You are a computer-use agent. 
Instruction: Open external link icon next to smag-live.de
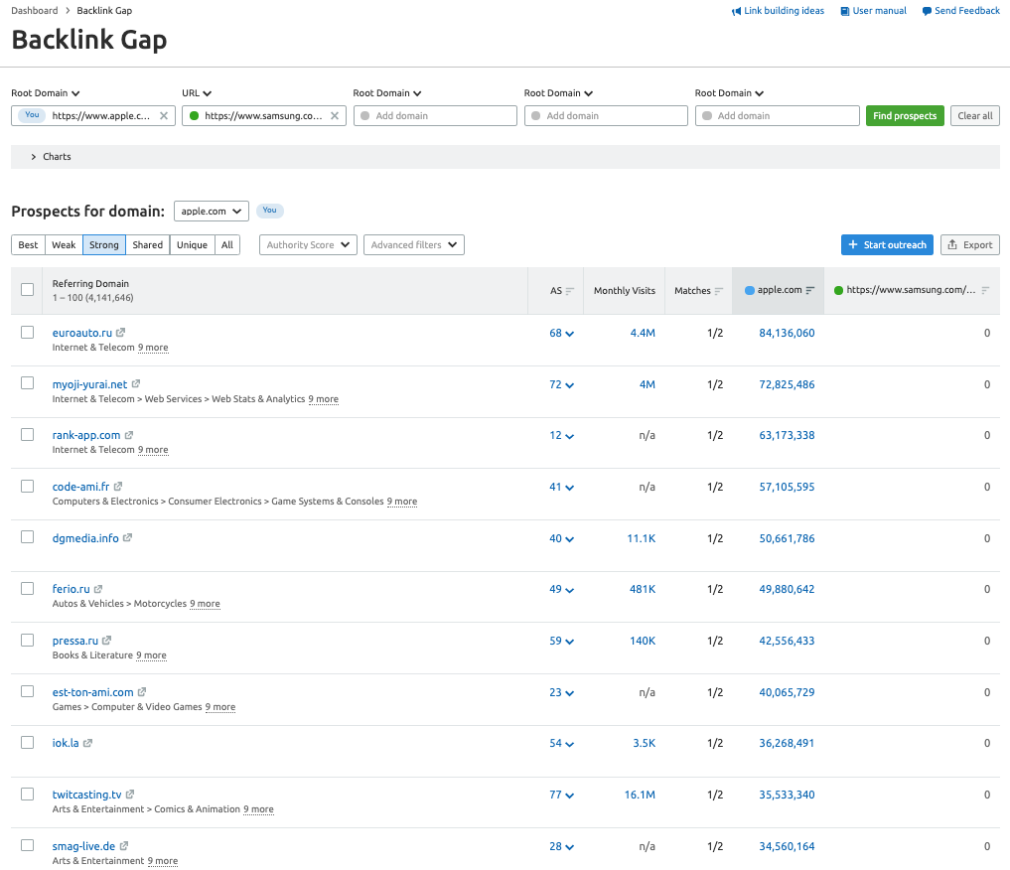(x=124, y=846)
